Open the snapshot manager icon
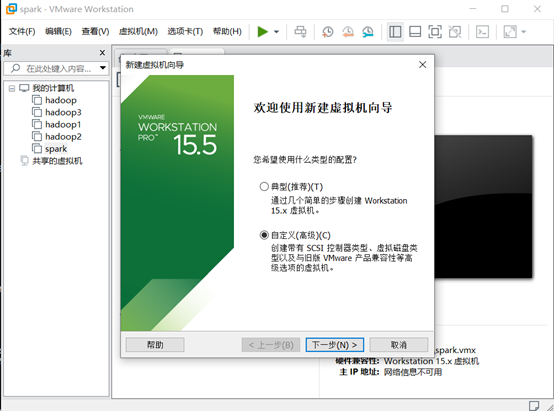 pos(368,32)
